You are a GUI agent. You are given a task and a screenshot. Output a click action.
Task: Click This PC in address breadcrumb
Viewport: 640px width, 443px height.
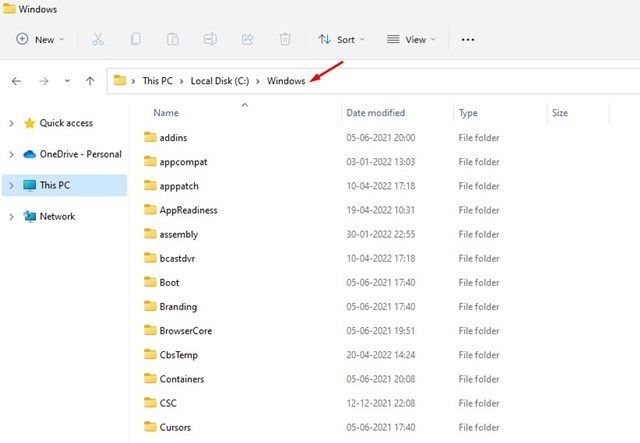[158, 81]
